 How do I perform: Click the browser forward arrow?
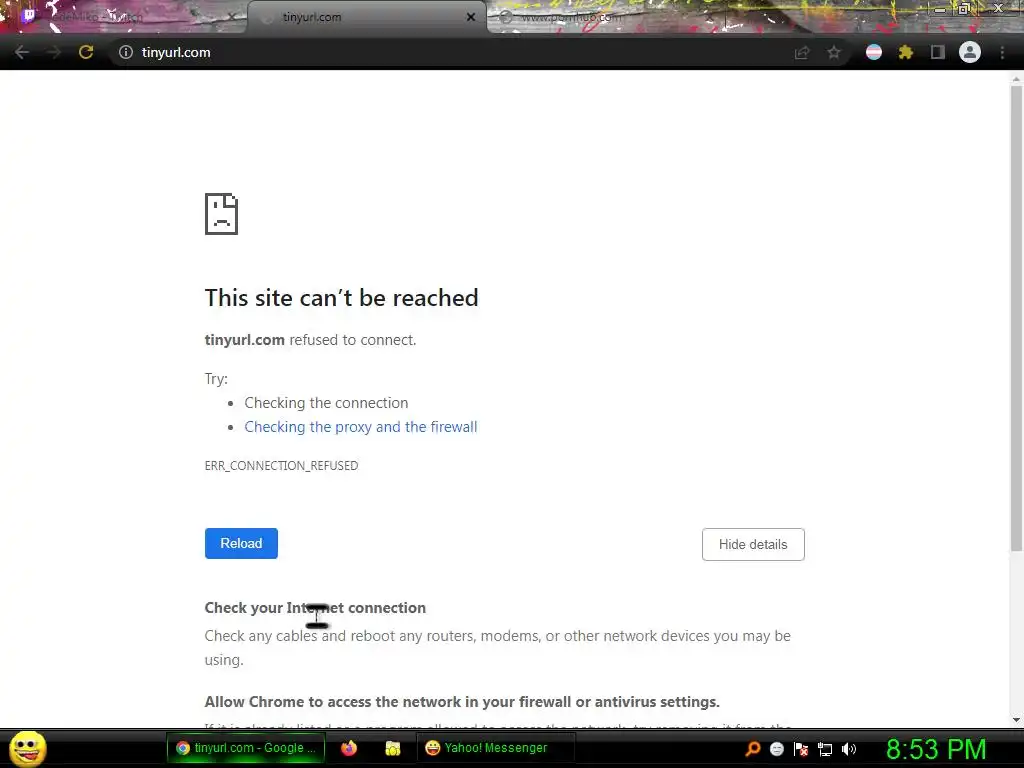click(x=54, y=52)
